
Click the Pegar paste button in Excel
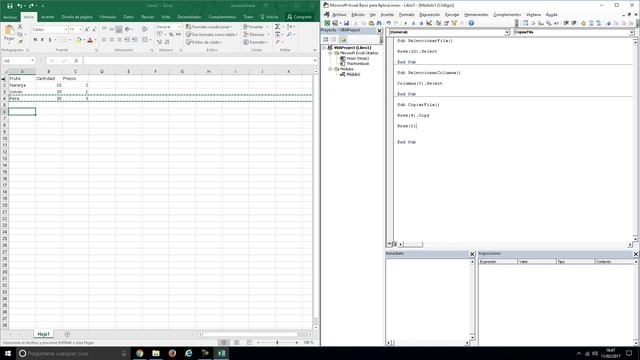9,33
